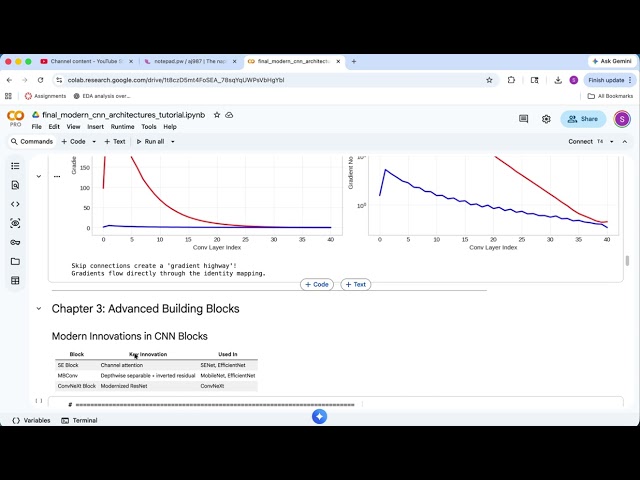Click the Chrome profile S icon
This screenshot has height=480, width=640.
coord(573,80)
